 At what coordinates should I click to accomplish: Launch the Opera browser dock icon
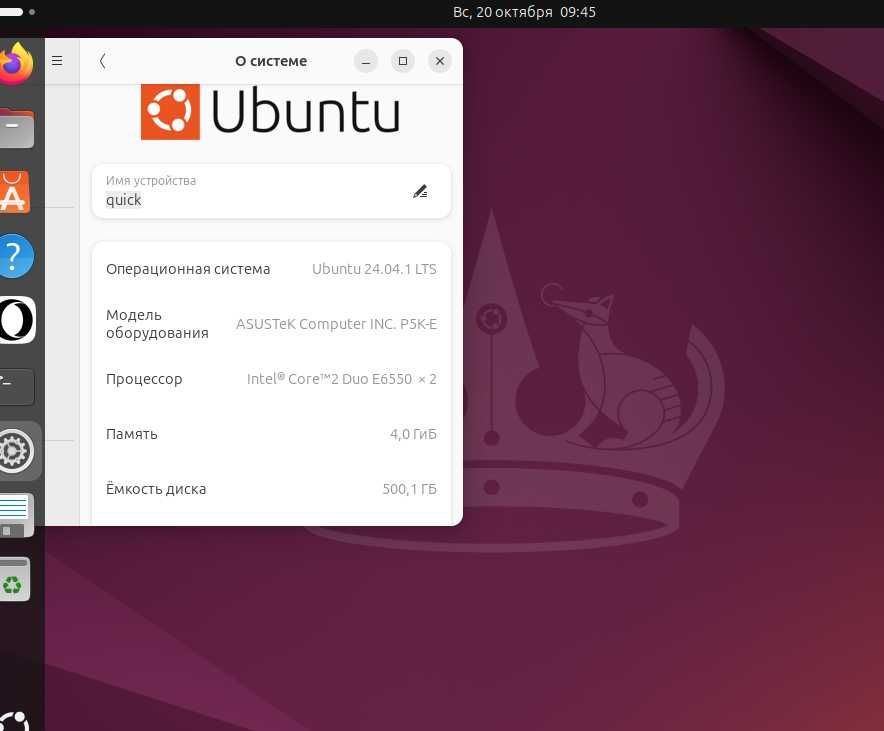(17, 320)
